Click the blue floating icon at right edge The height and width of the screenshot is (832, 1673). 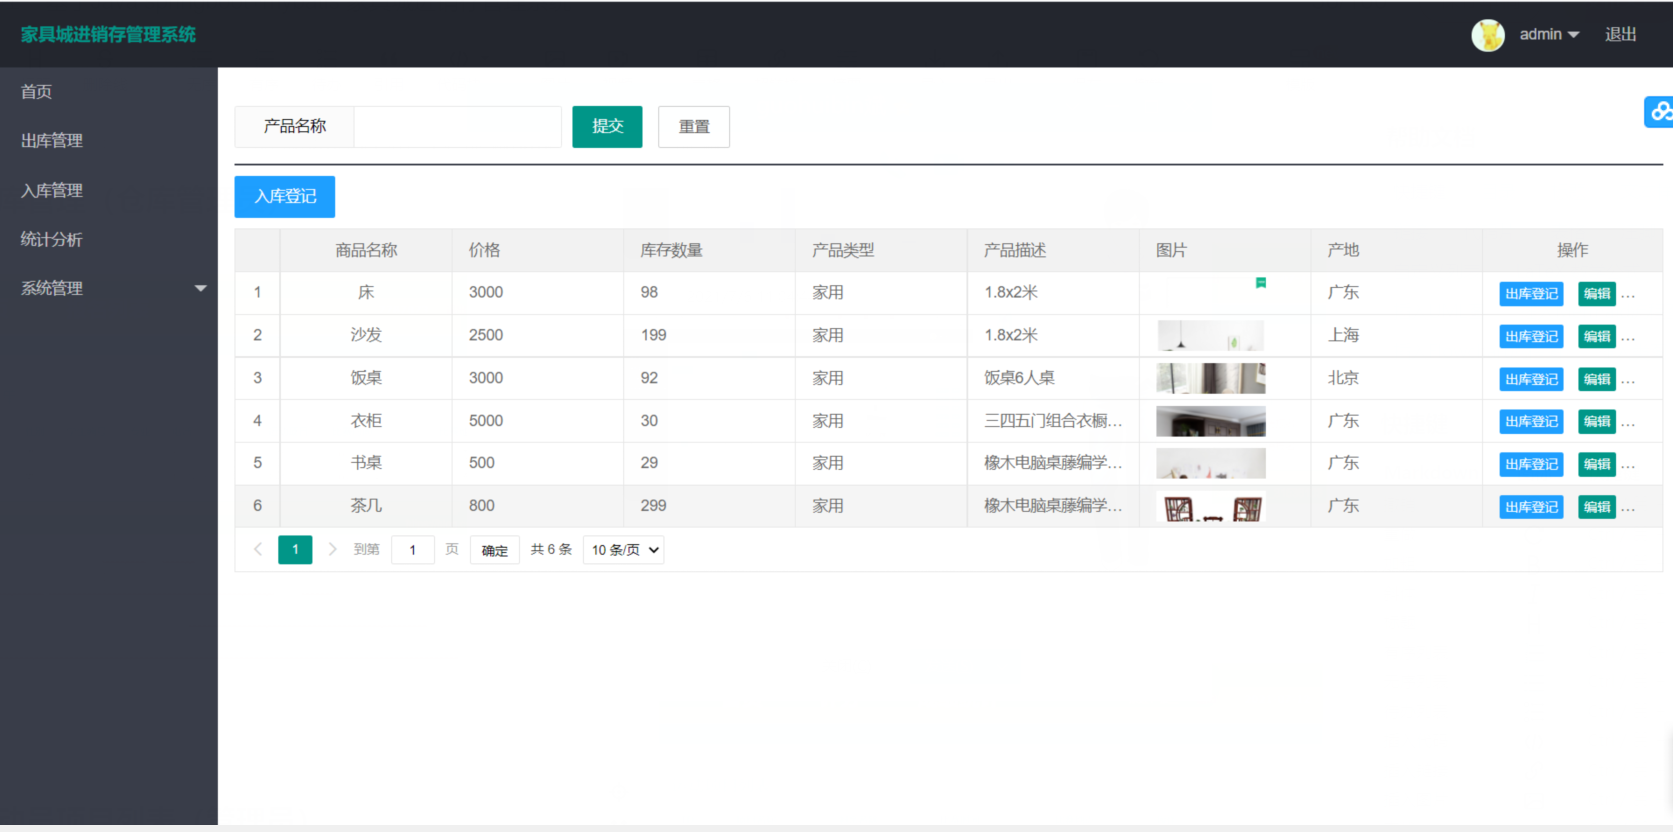pos(1659,112)
